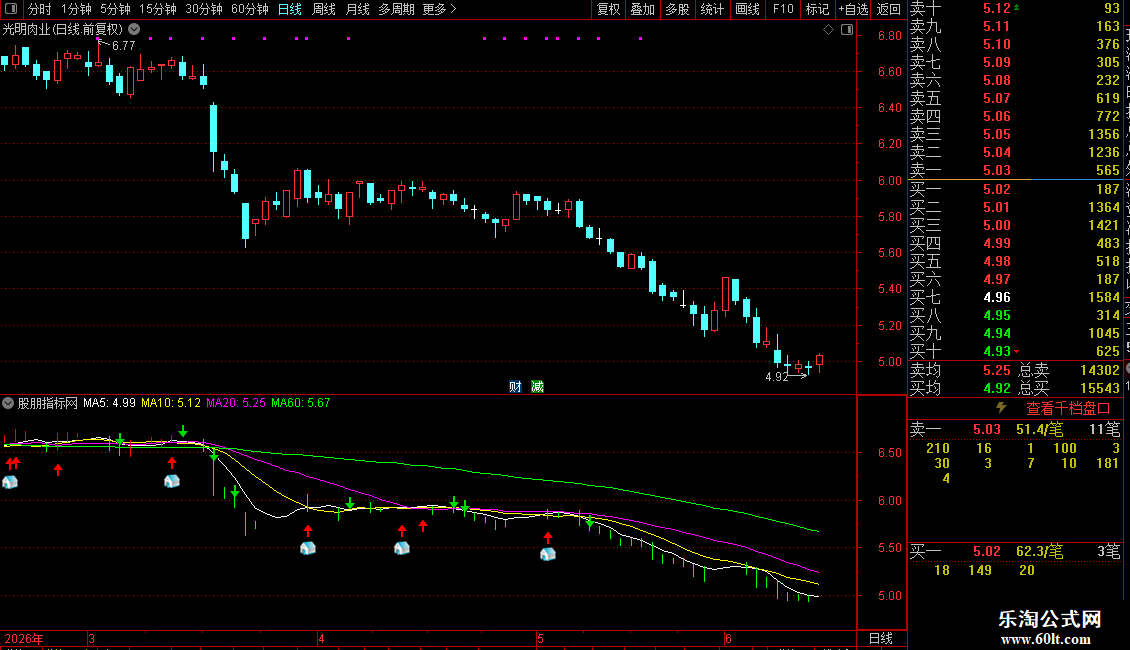Select the 1分钟 period tab
Image resolution: width=1130 pixels, height=650 pixels.
coord(76,9)
